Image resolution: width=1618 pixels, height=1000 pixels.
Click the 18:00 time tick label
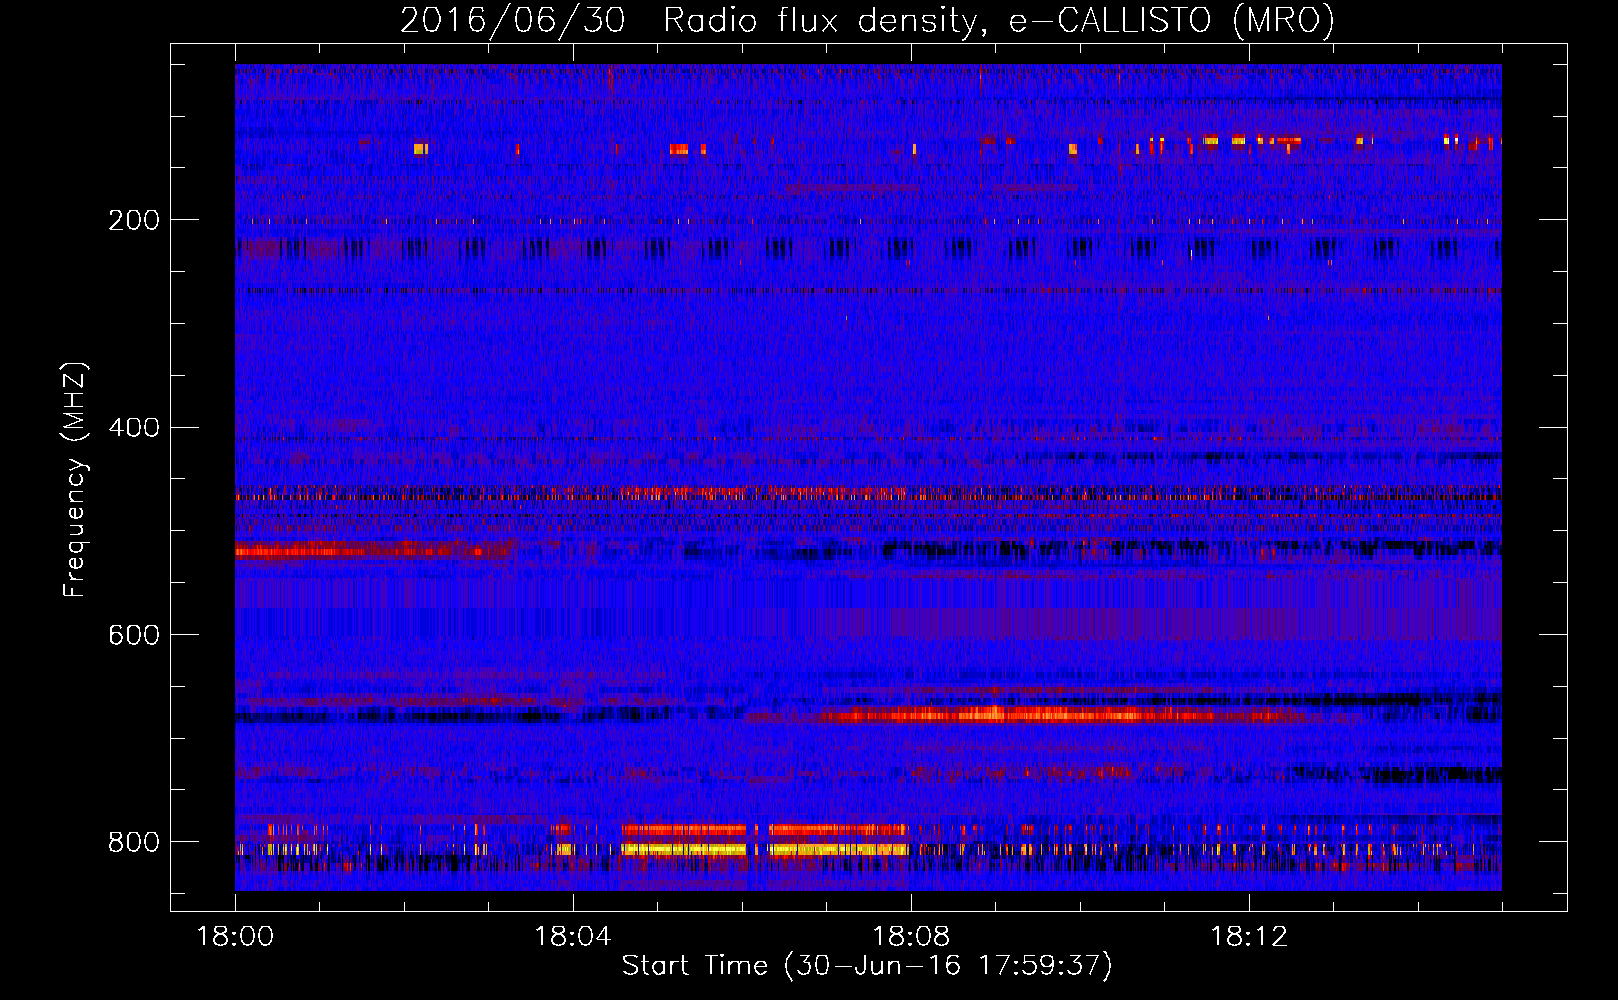pos(235,937)
